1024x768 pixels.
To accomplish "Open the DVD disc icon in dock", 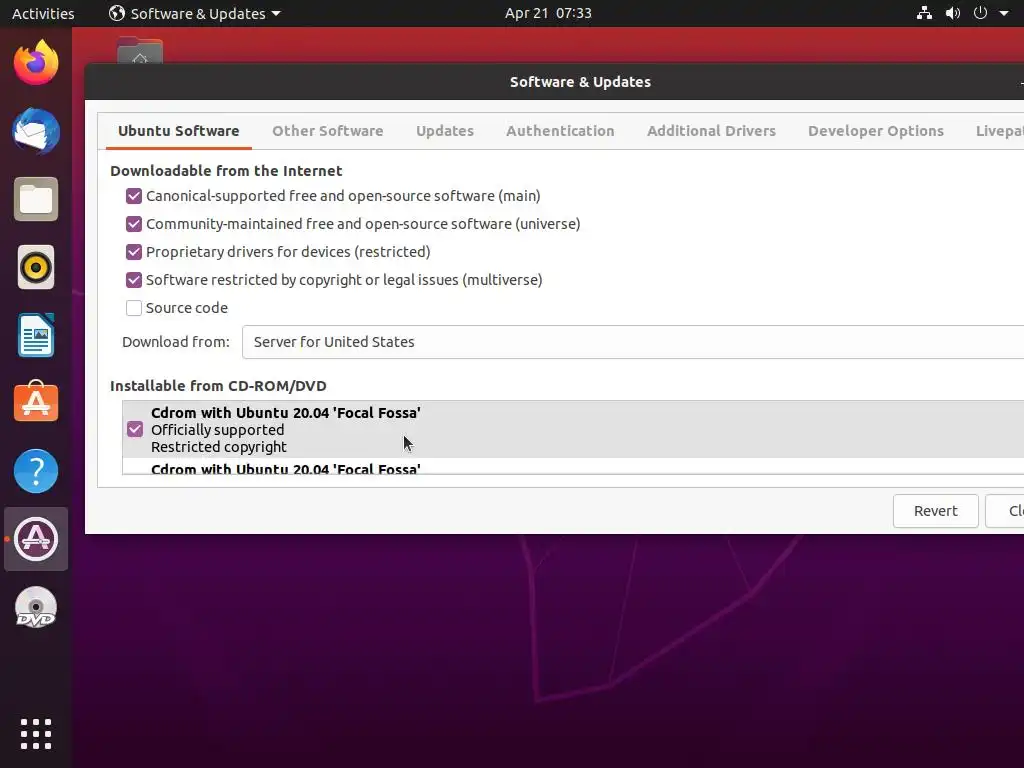I will (36, 607).
